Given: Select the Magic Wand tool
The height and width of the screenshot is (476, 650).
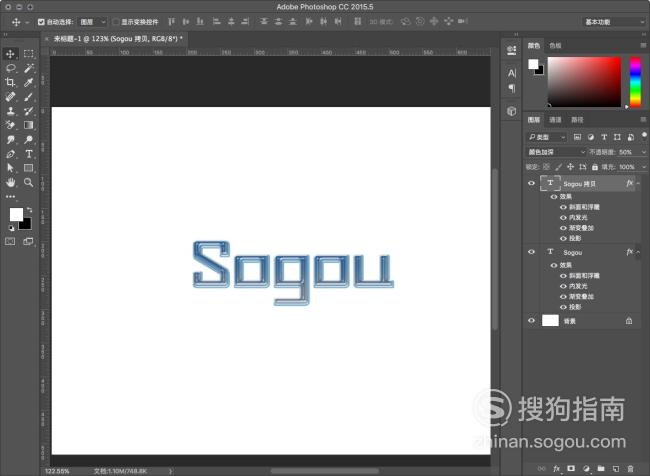Looking at the screenshot, I should point(29,68).
